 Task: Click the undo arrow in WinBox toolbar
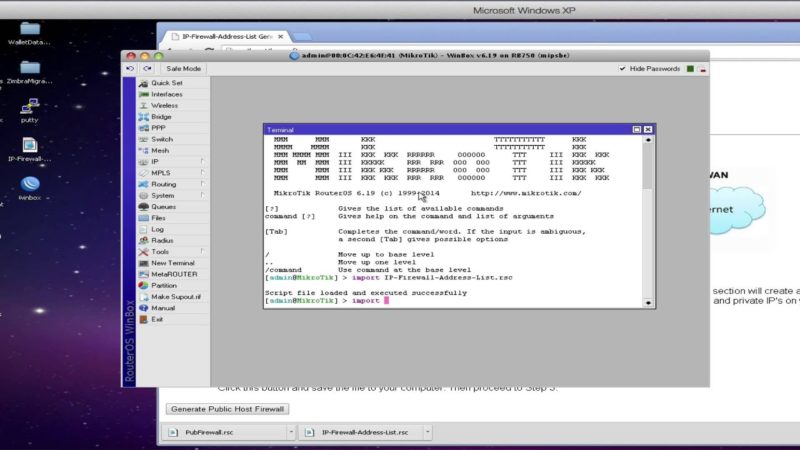[x=130, y=69]
